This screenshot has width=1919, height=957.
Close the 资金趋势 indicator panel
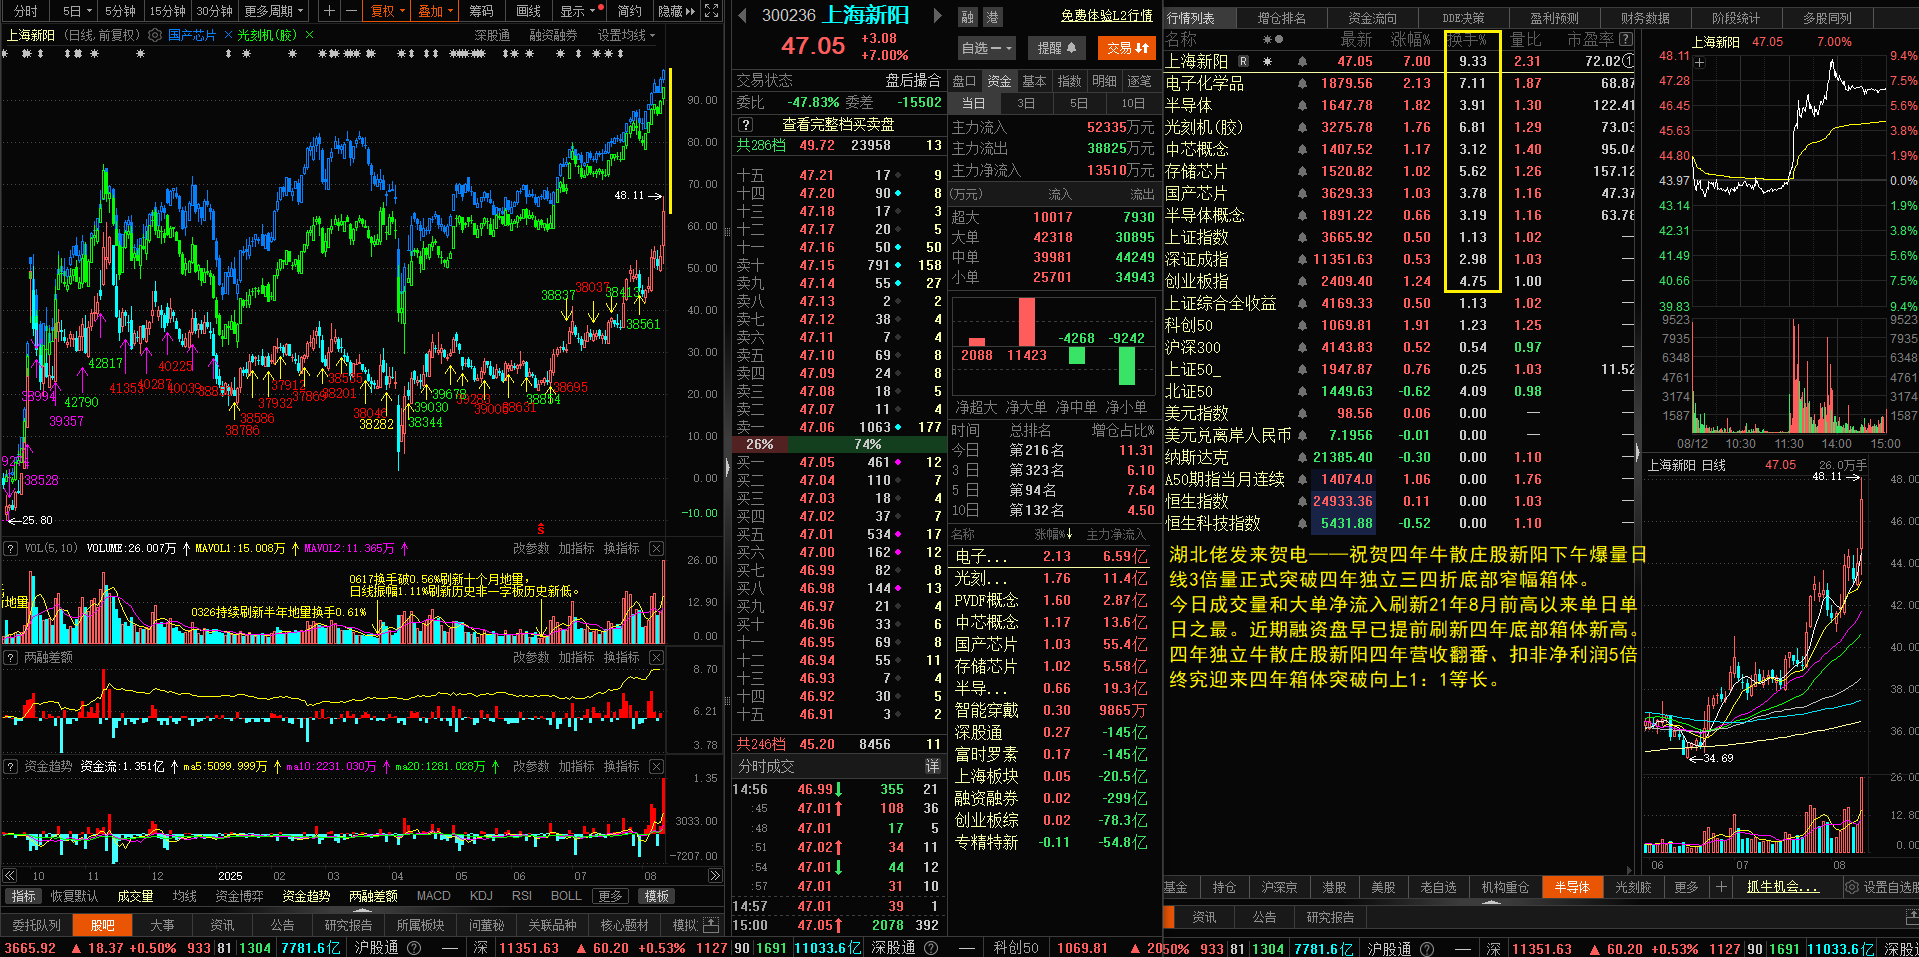click(656, 766)
